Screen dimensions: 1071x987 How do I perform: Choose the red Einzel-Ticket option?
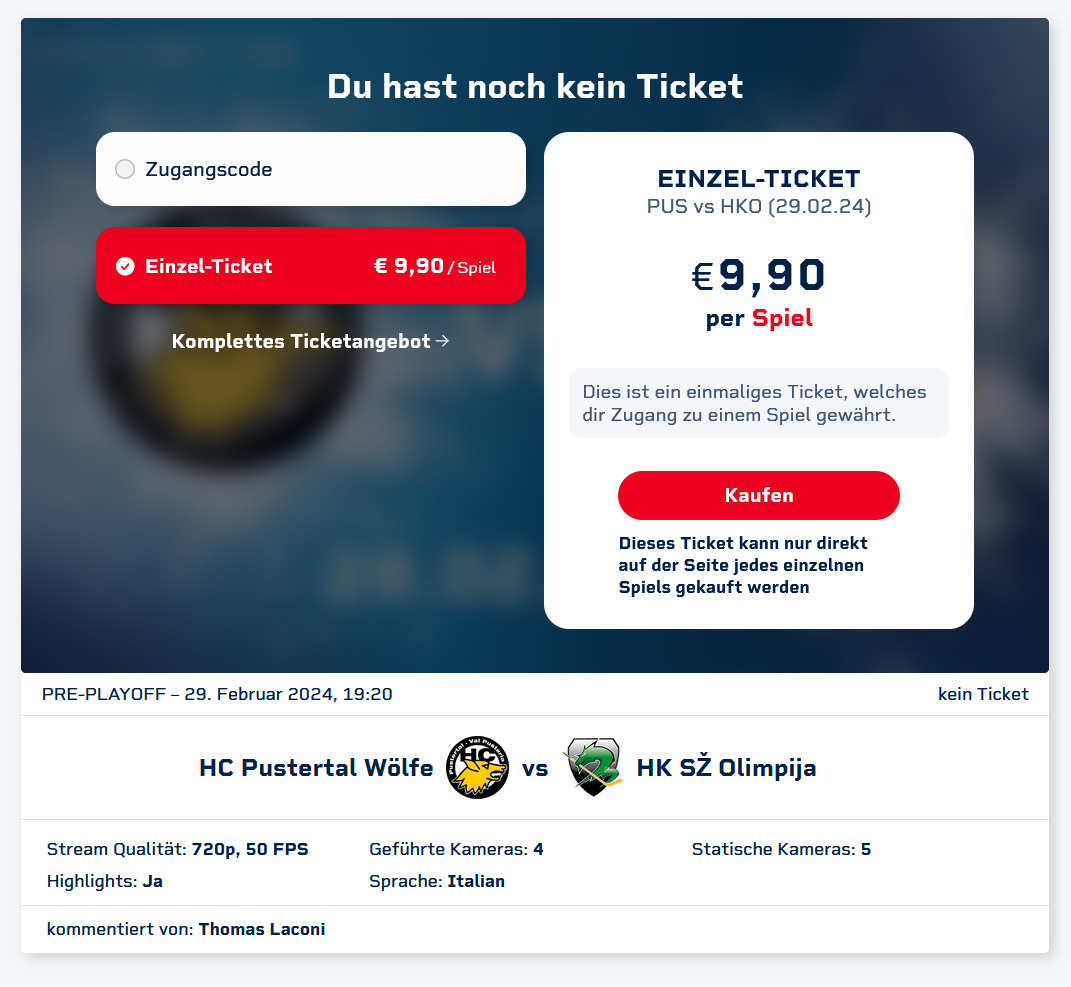coord(310,266)
